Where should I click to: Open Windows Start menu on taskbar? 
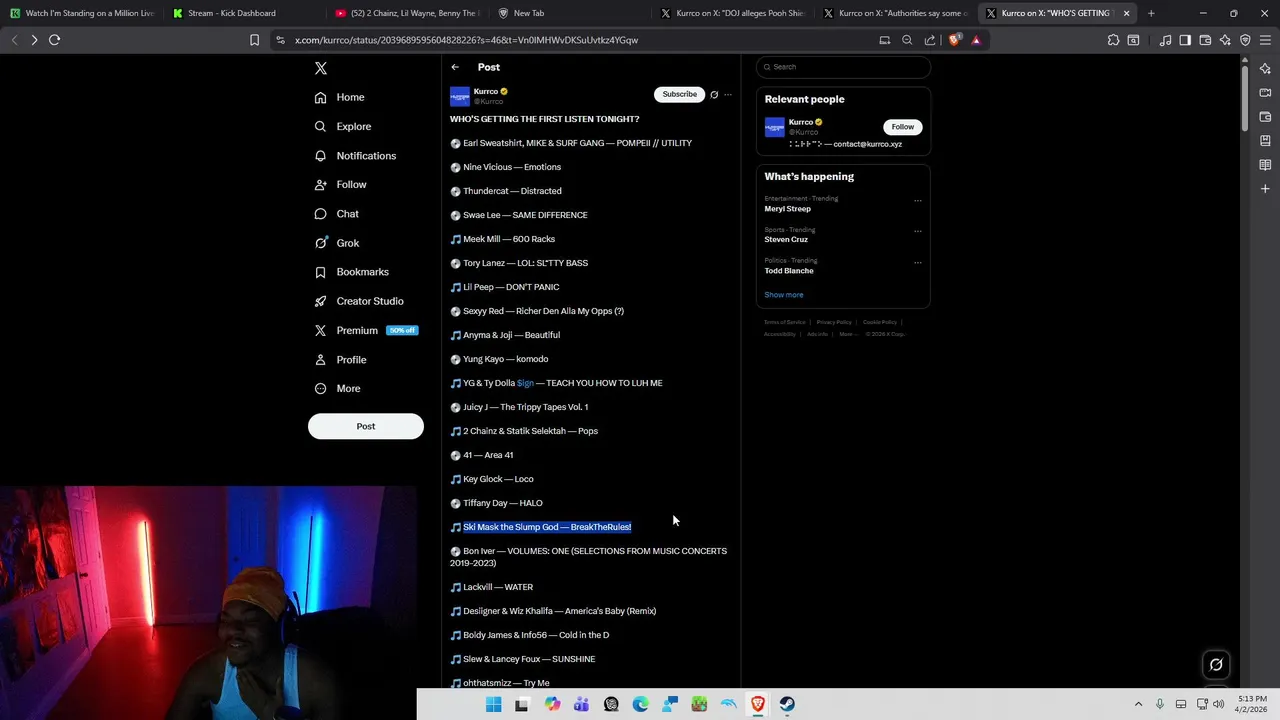pos(493,704)
